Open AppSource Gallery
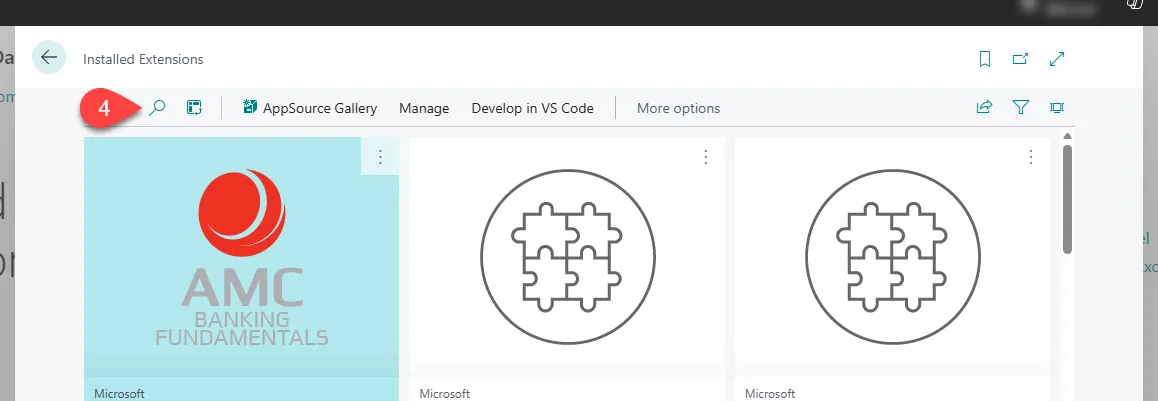Image resolution: width=1158 pixels, height=401 pixels. pos(310,108)
